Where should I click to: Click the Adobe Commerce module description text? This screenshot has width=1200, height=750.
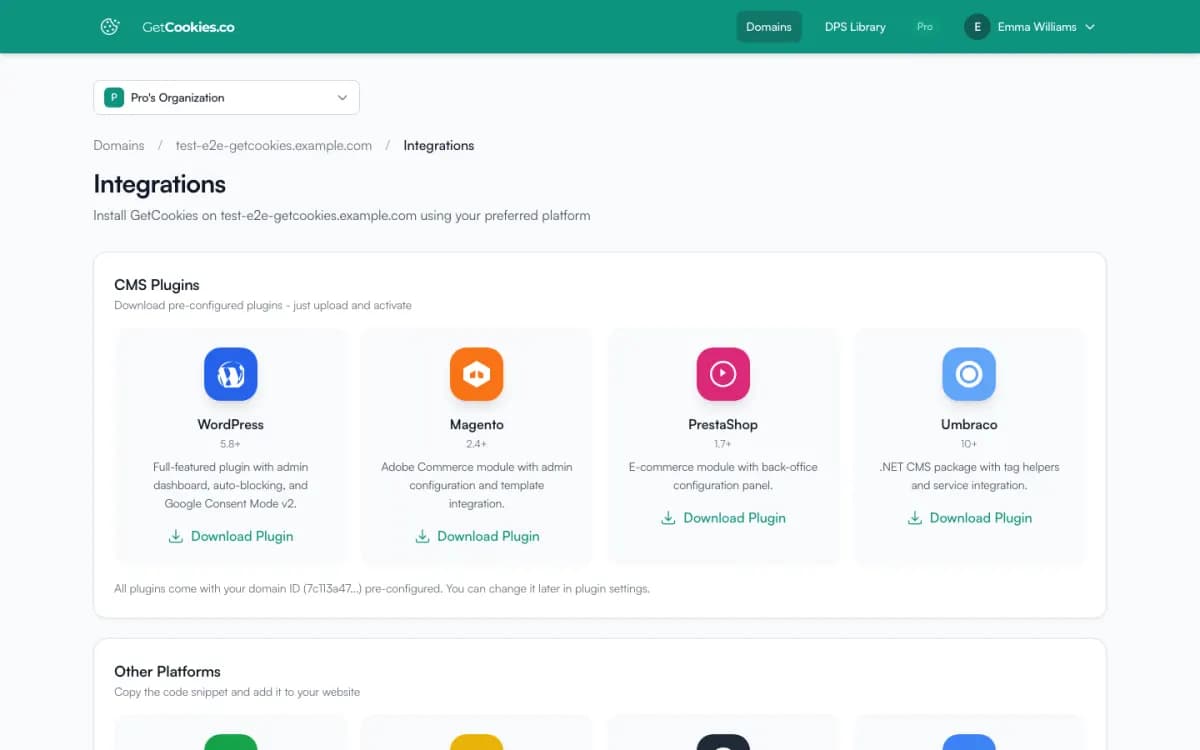pyautogui.click(x=477, y=485)
